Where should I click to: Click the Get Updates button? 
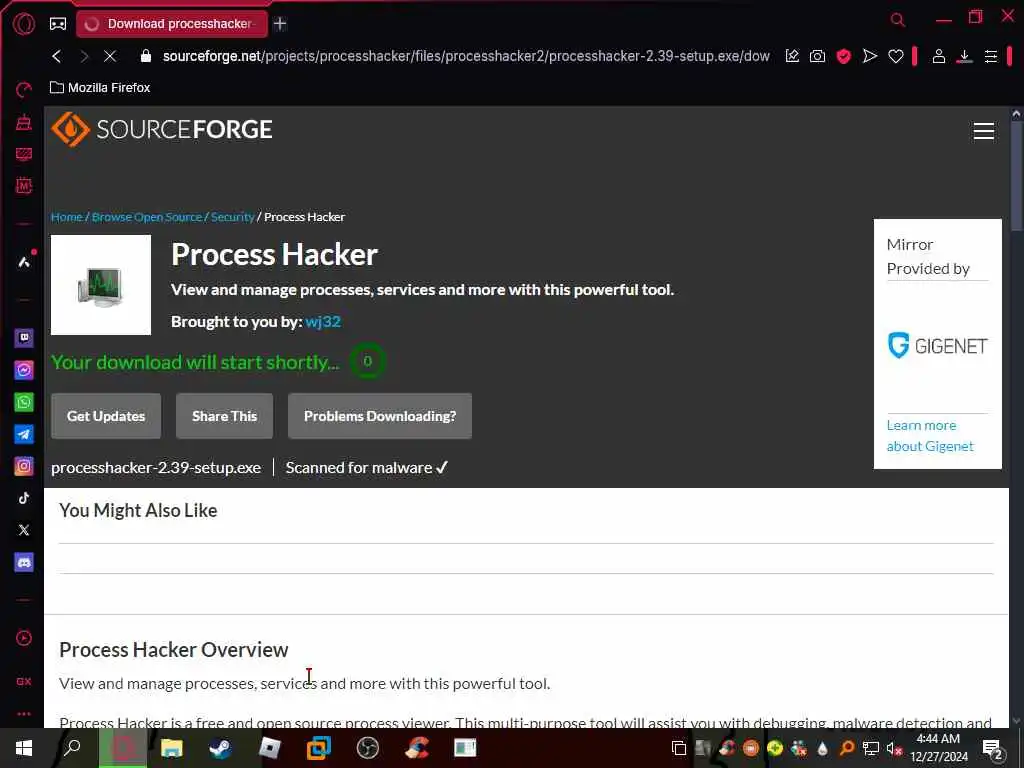[x=106, y=416]
